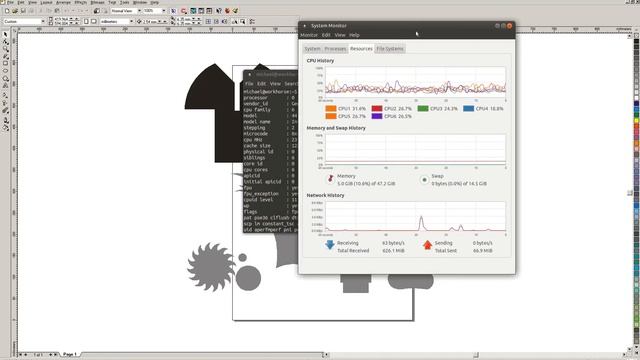
Task: Click the Print icon in CorelDRAW toolbar
Action: (x=31, y=11)
